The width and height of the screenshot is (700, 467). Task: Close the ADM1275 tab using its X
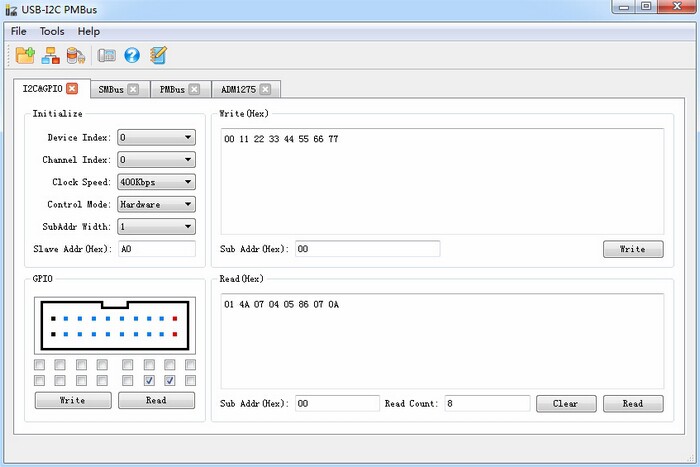(265, 89)
